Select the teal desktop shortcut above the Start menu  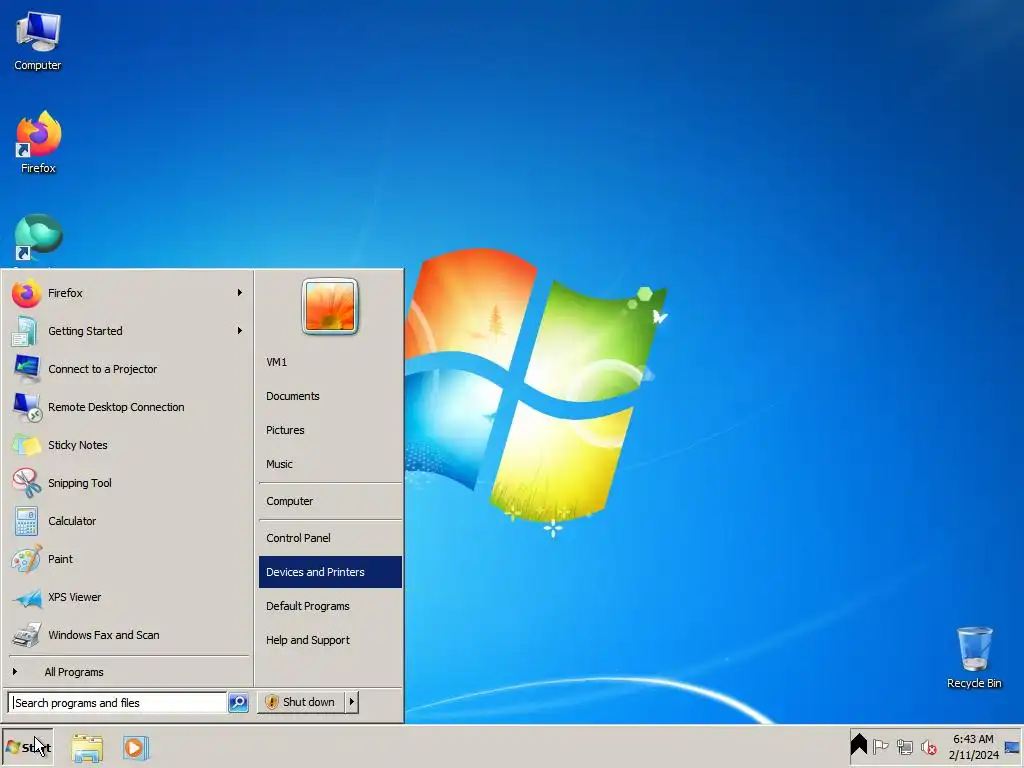[x=38, y=238]
